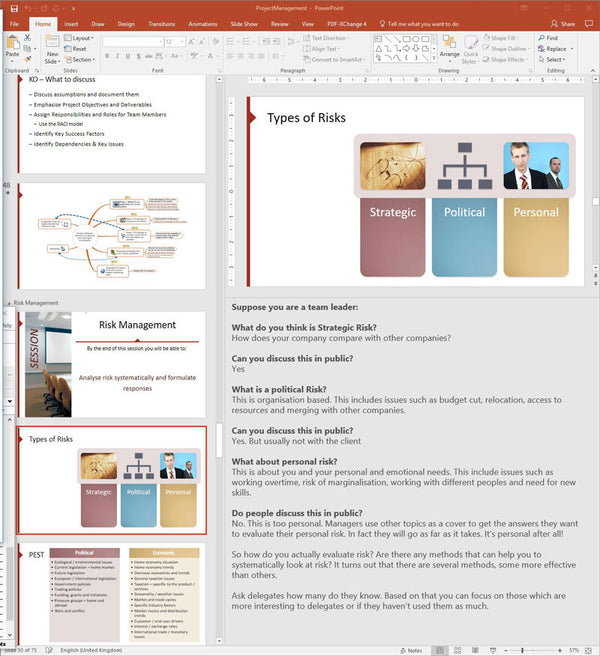Click the Cut scissors icon
This screenshot has width=600, height=656.
pos(27,38)
